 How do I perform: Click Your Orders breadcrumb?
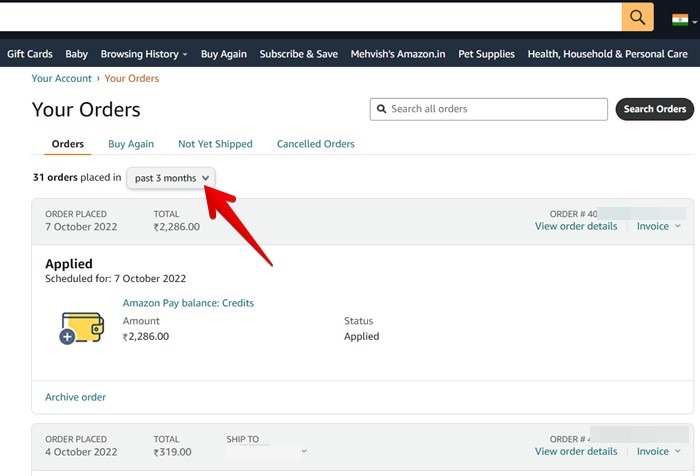pyautogui.click(x=132, y=79)
